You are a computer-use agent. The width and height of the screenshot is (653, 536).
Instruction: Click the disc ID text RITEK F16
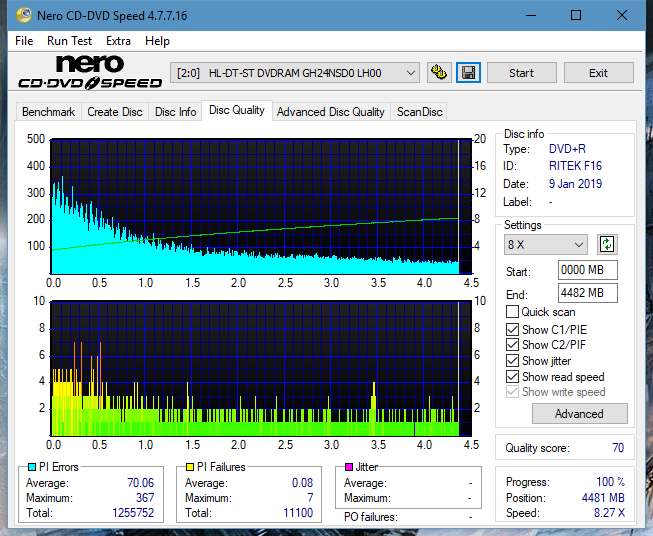point(575,166)
